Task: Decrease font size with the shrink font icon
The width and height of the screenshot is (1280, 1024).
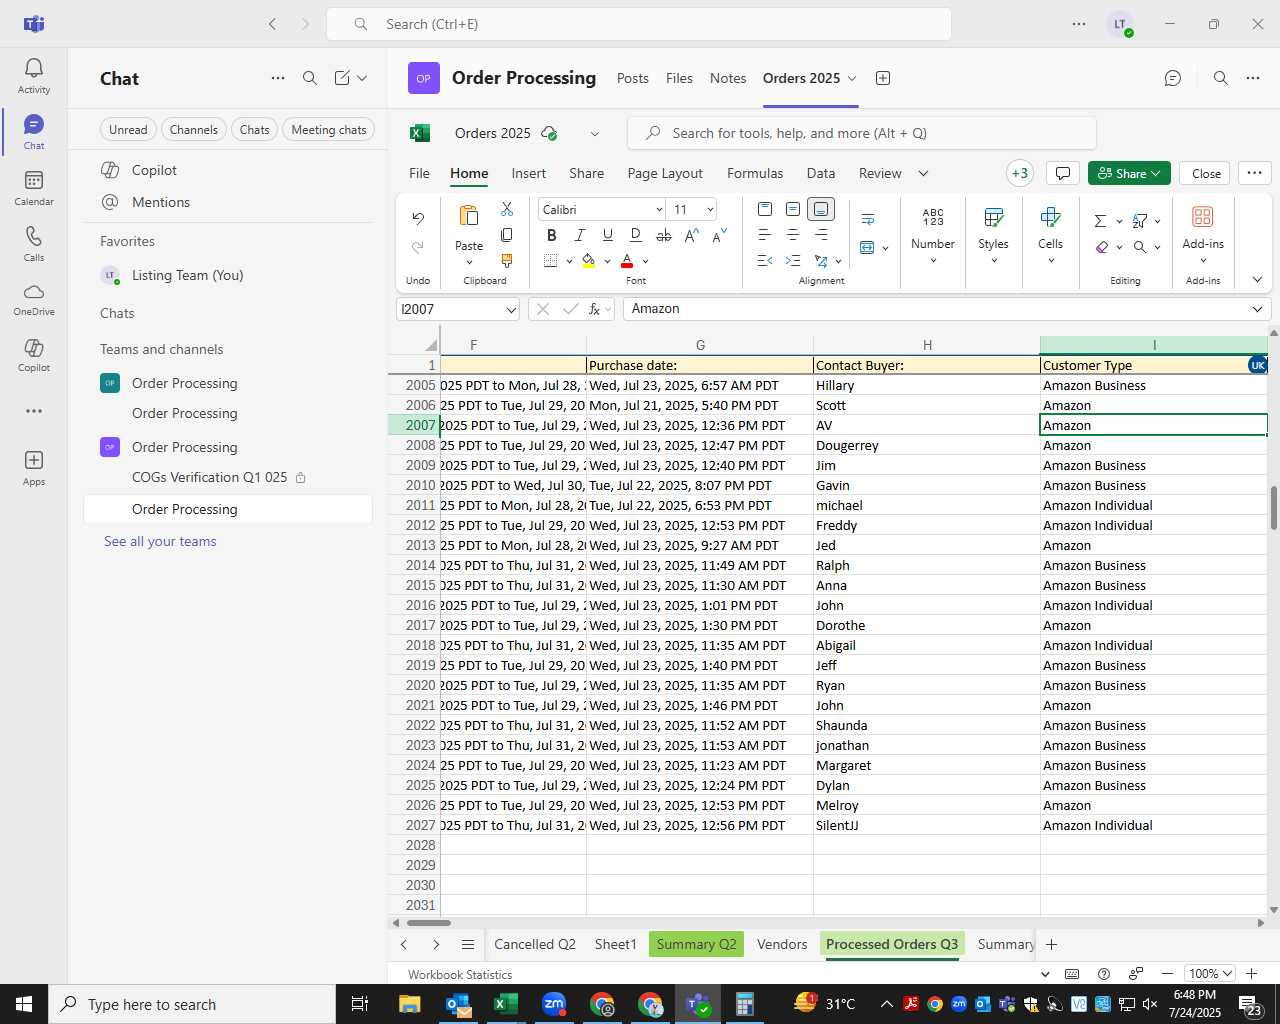Action: (x=720, y=235)
